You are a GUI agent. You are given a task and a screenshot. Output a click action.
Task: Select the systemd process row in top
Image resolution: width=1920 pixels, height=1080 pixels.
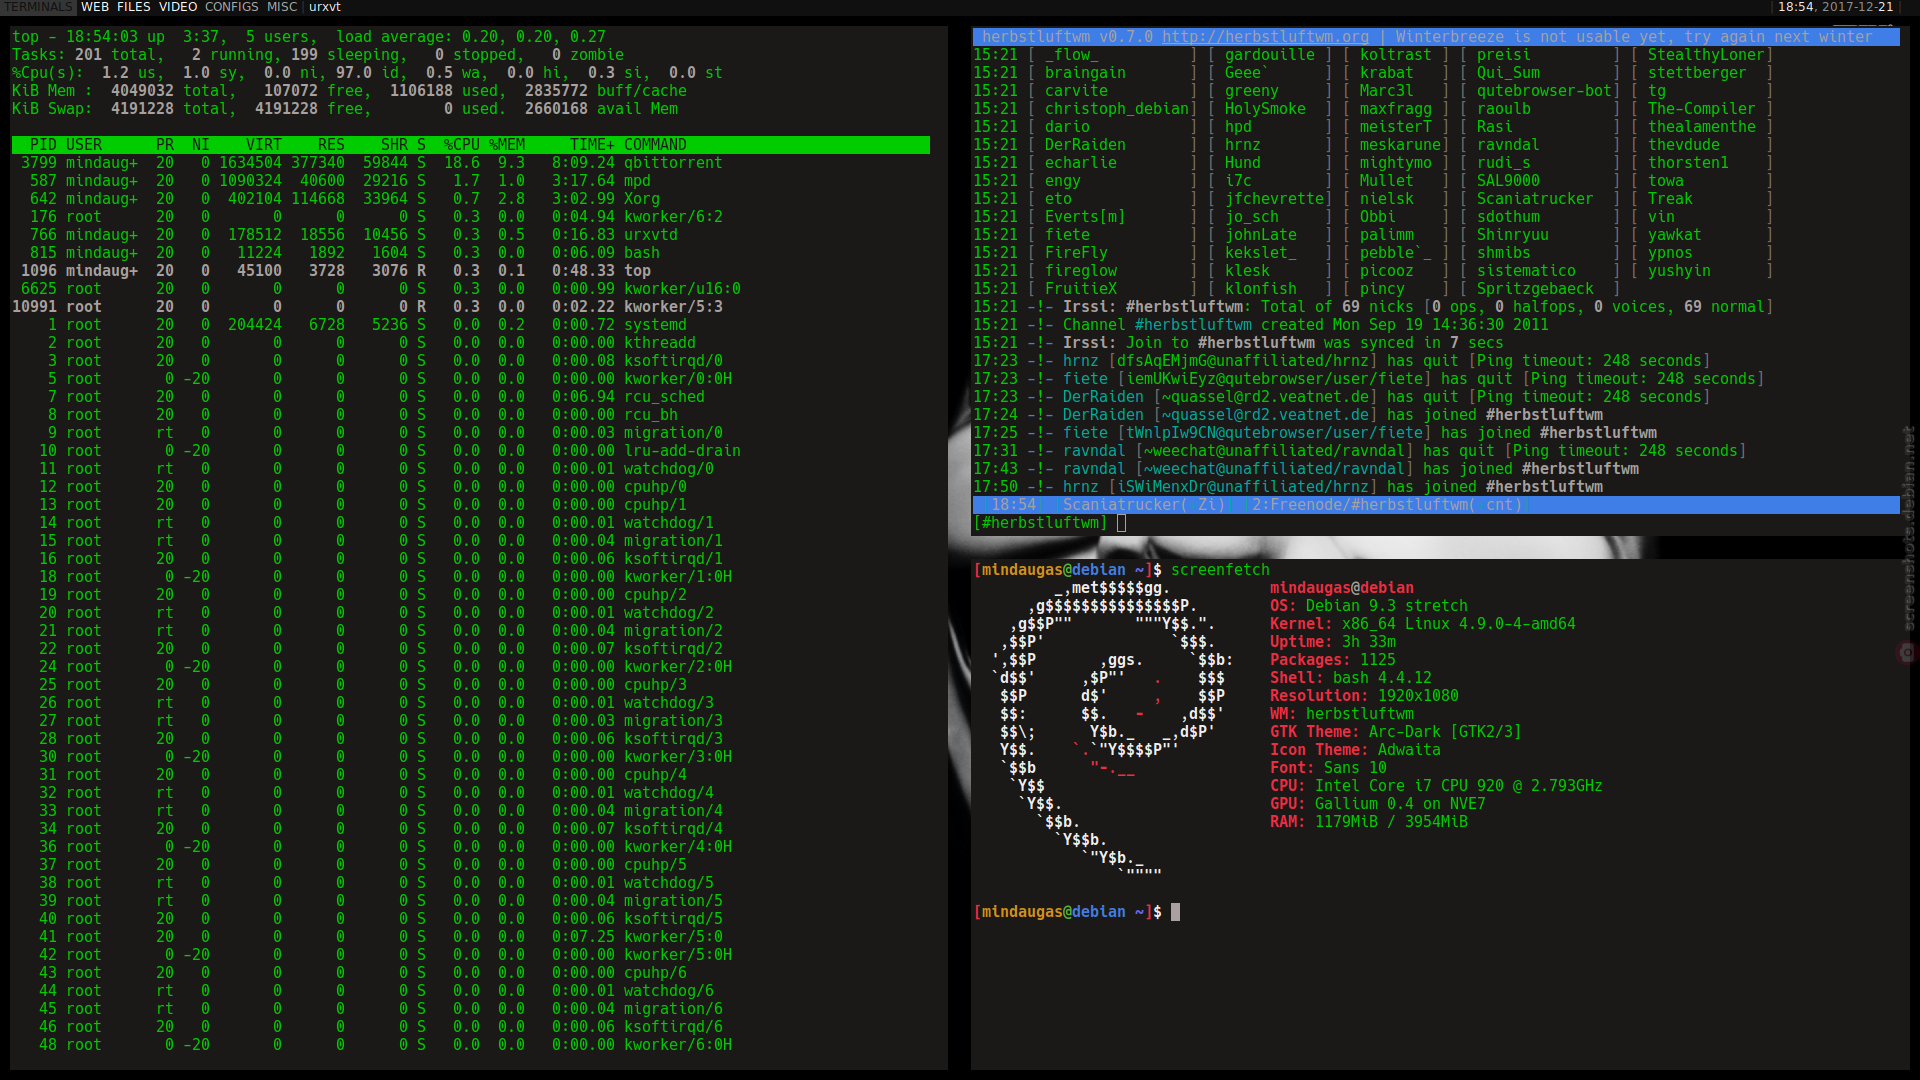(x=470, y=325)
